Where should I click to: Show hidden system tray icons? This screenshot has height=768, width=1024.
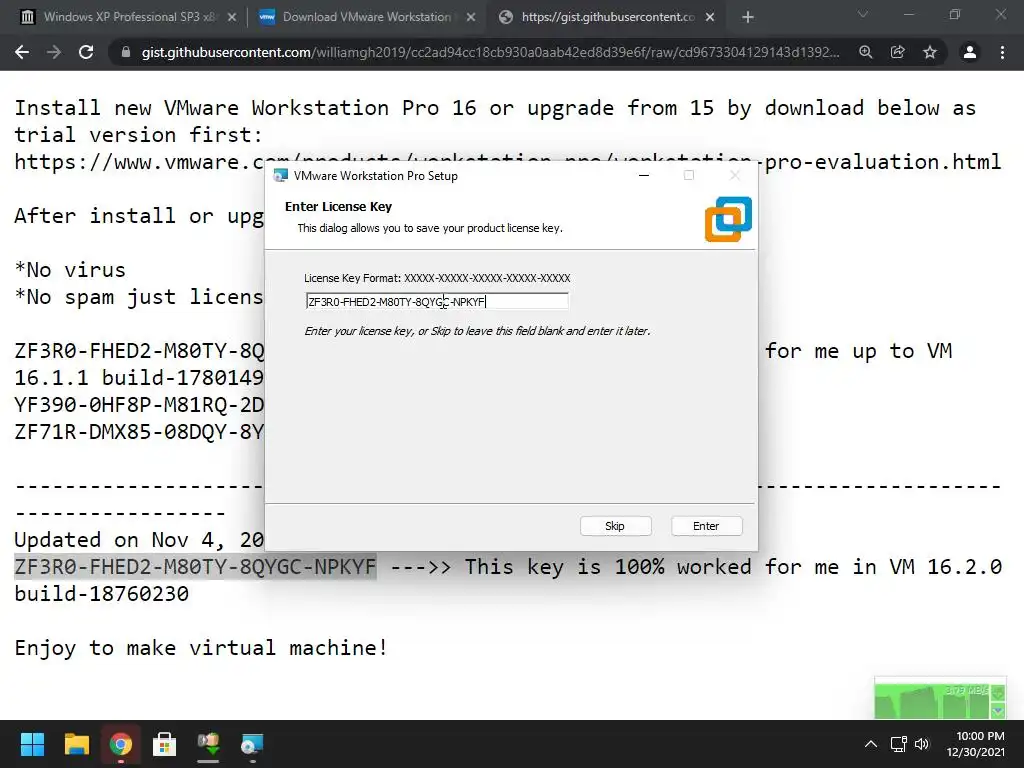coord(871,744)
